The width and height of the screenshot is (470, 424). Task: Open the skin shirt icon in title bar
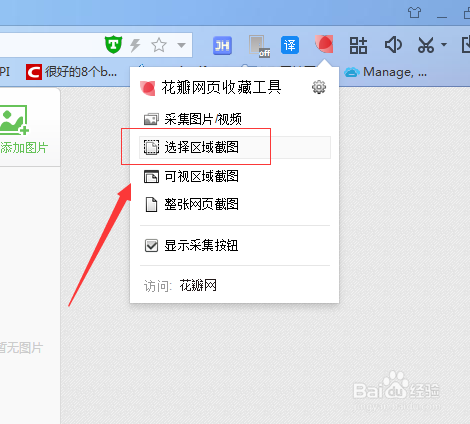click(x=414, y=13)
